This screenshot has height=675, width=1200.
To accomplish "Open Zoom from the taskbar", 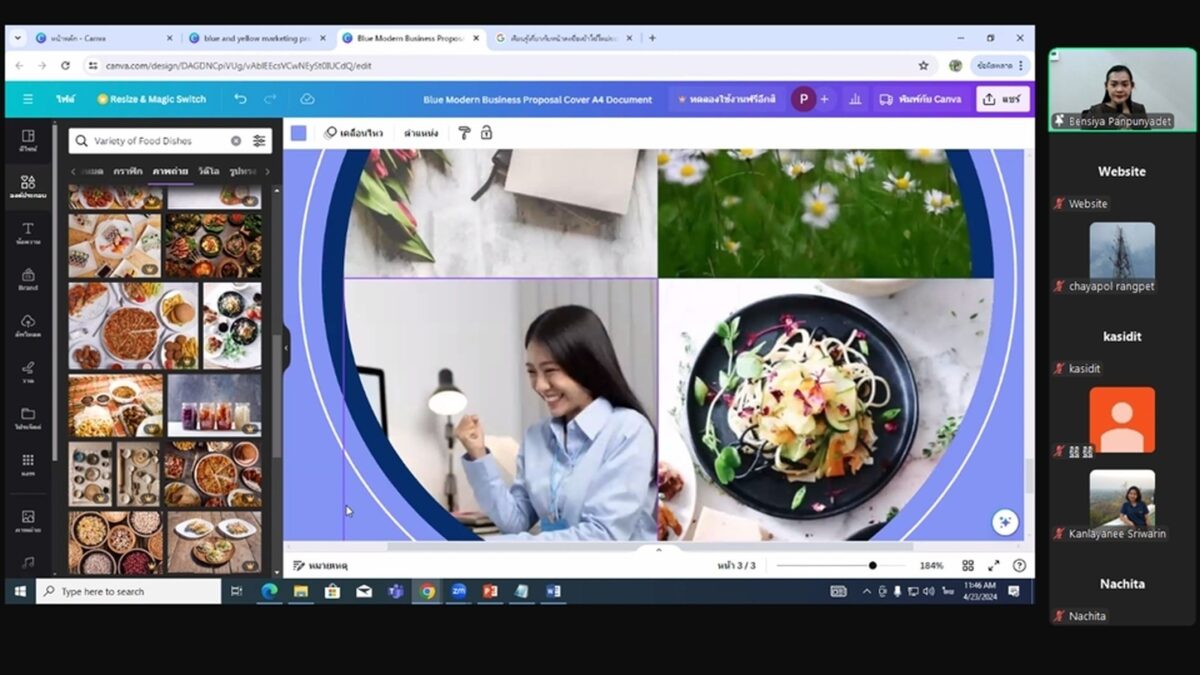I will coord(458,591).
